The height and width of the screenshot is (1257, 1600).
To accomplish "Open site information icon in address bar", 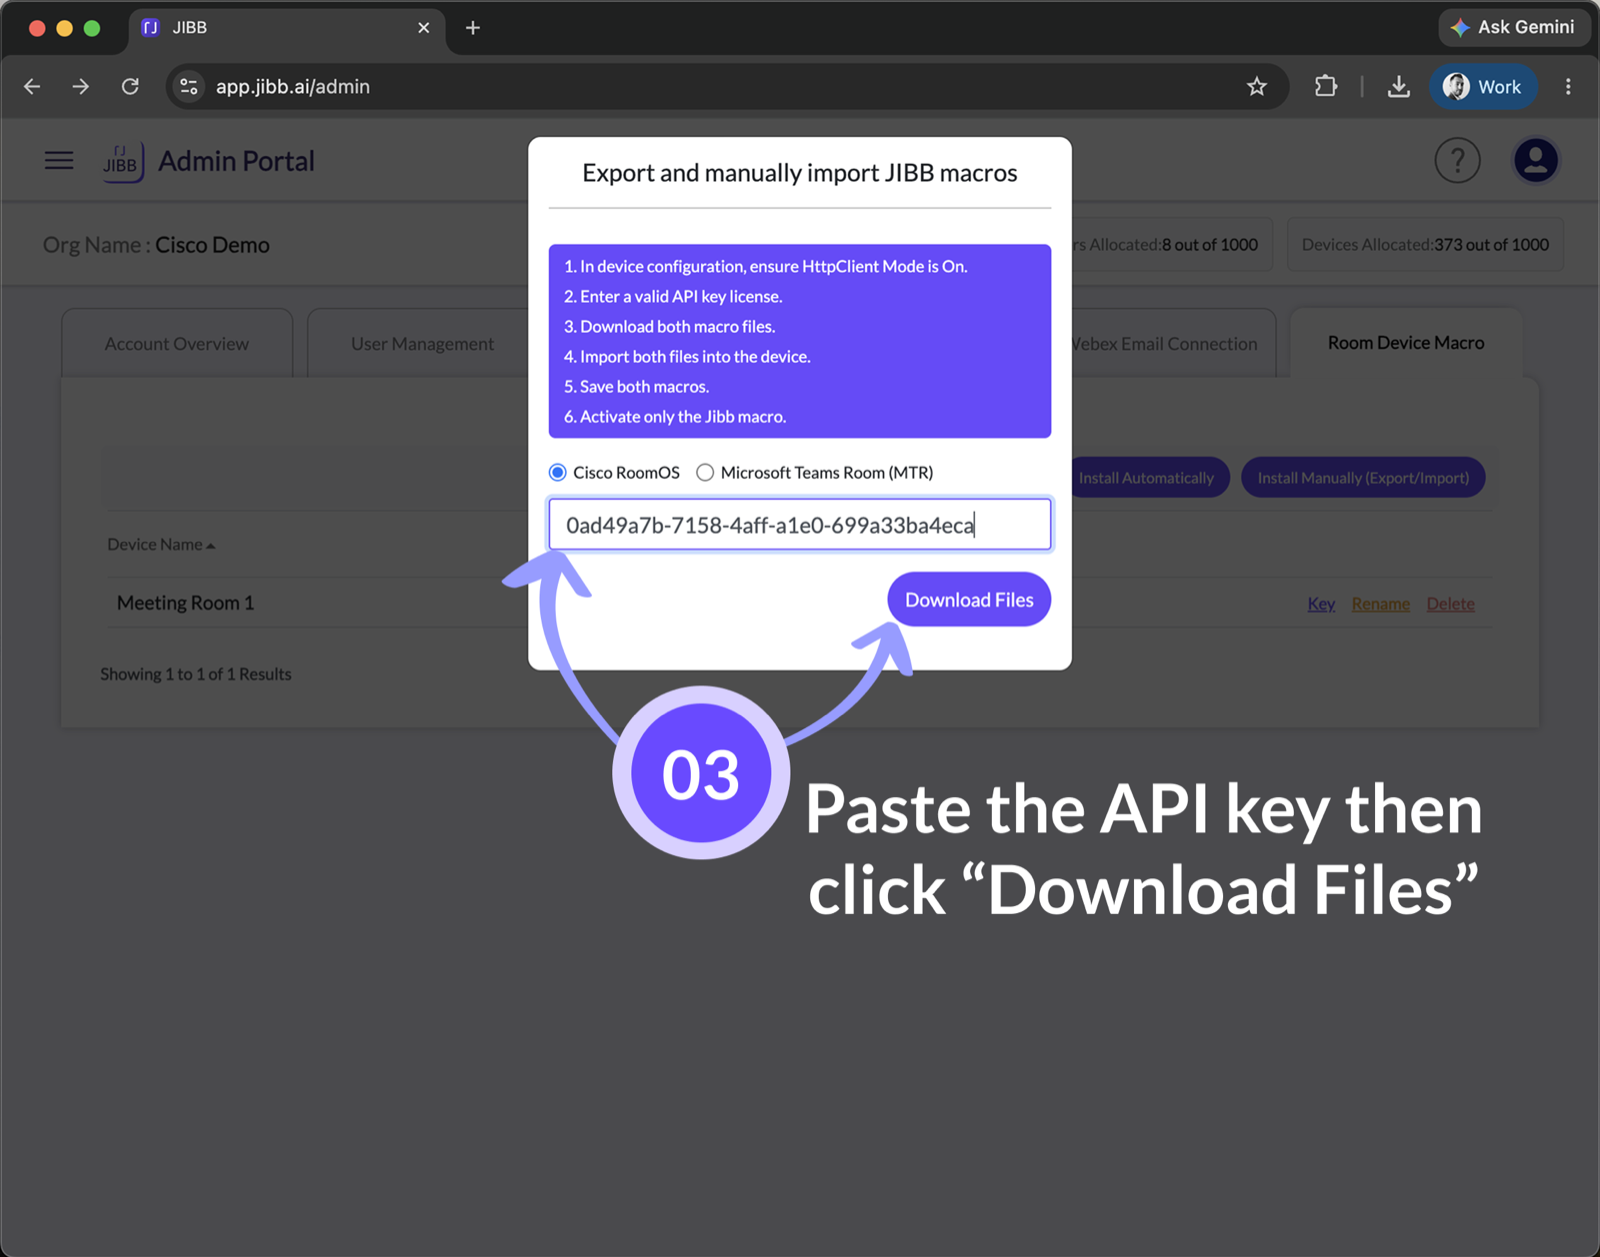I will coord(189,87).
